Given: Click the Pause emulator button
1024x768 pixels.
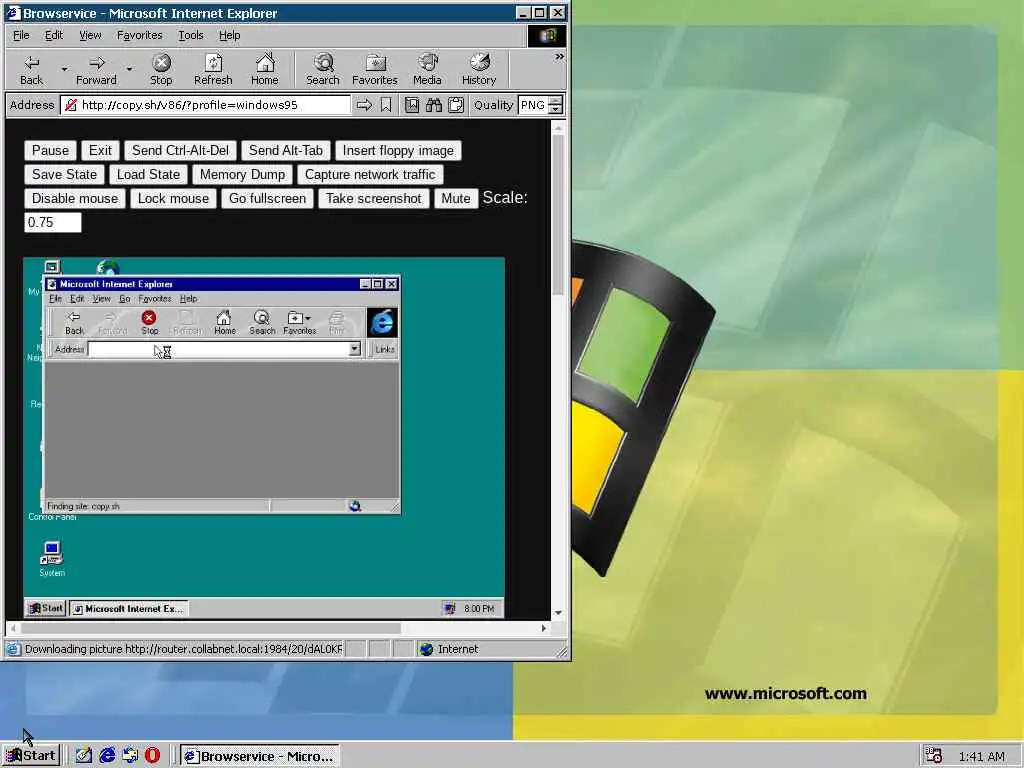Looking at the screenshot, I should (x=50, y=151).
